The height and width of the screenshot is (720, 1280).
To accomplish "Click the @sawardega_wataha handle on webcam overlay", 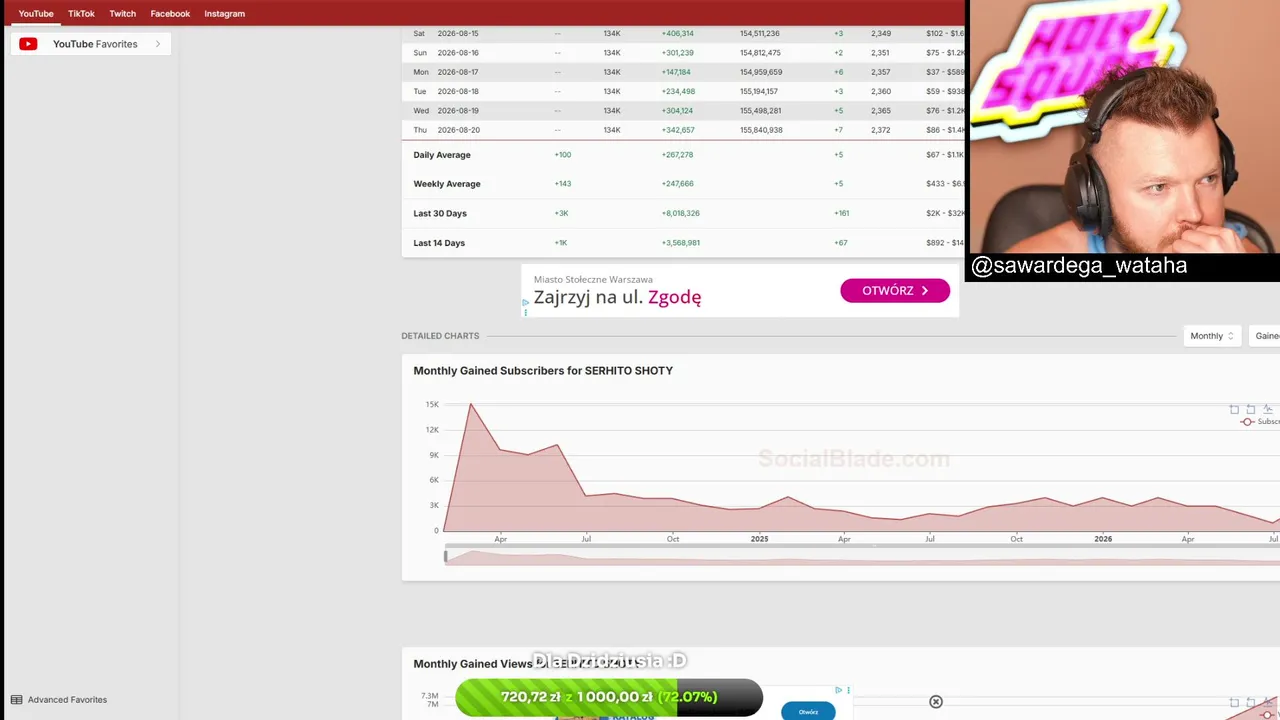I will click(x=1079, y=266).
